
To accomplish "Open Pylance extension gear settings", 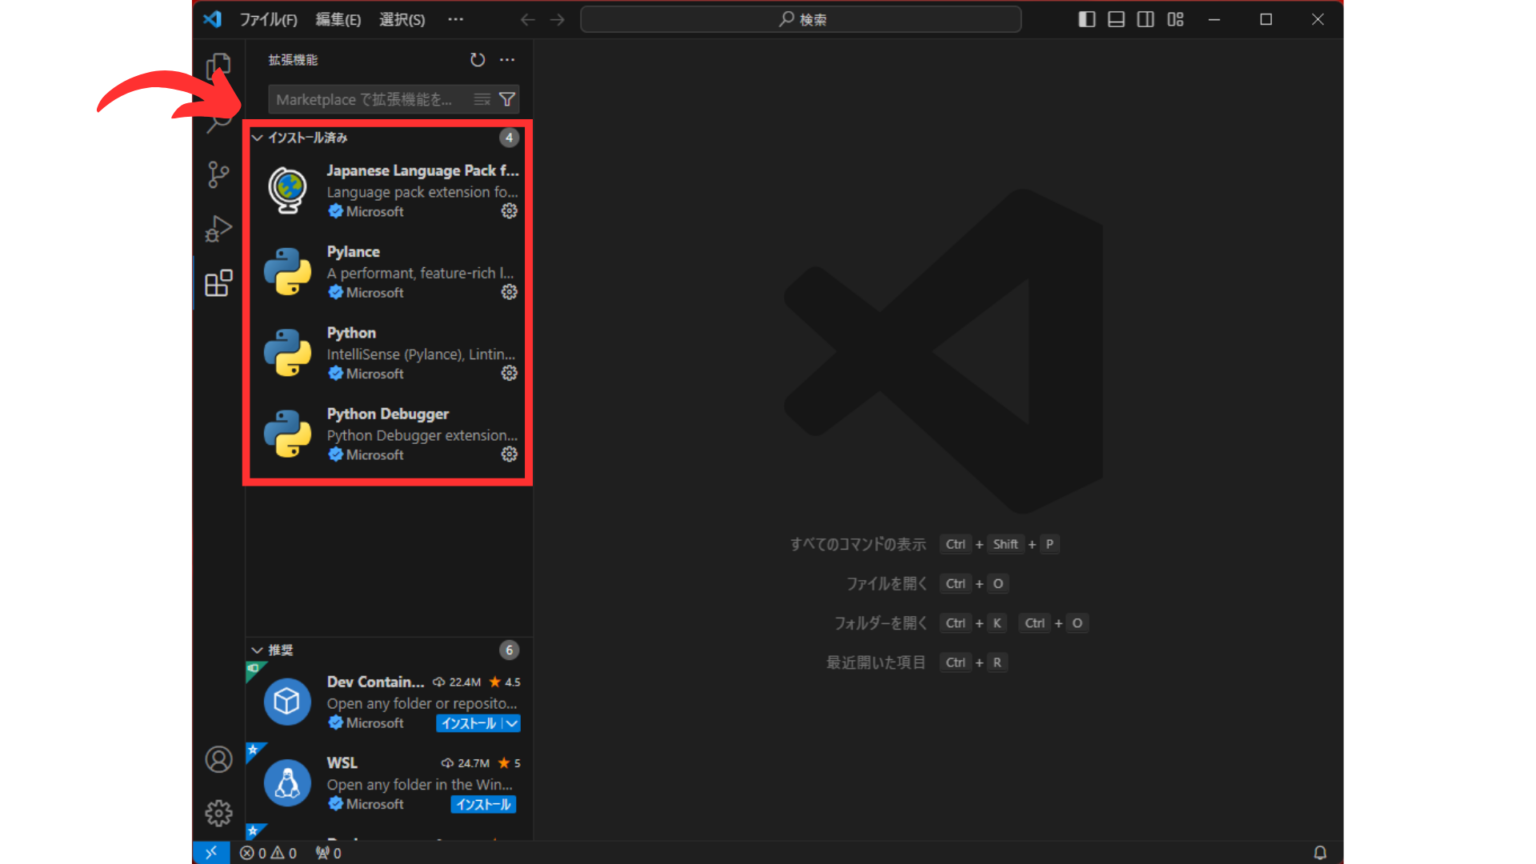I will [509, 292].
